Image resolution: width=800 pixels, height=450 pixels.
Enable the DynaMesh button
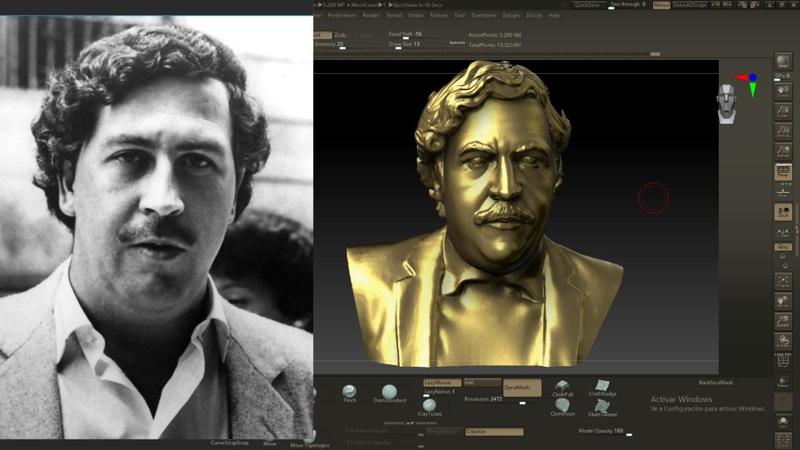[x=522, y=387]
